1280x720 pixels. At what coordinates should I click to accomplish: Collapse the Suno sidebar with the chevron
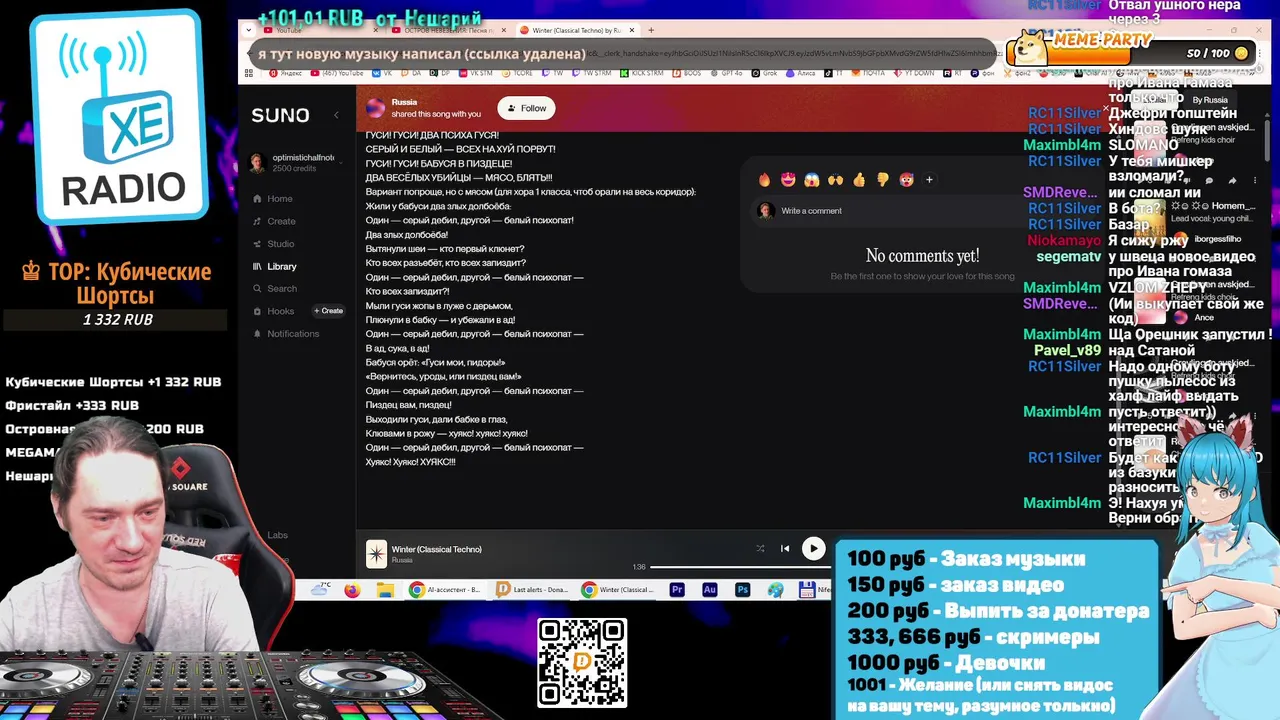pyautogui.click(x=336, y=115)
